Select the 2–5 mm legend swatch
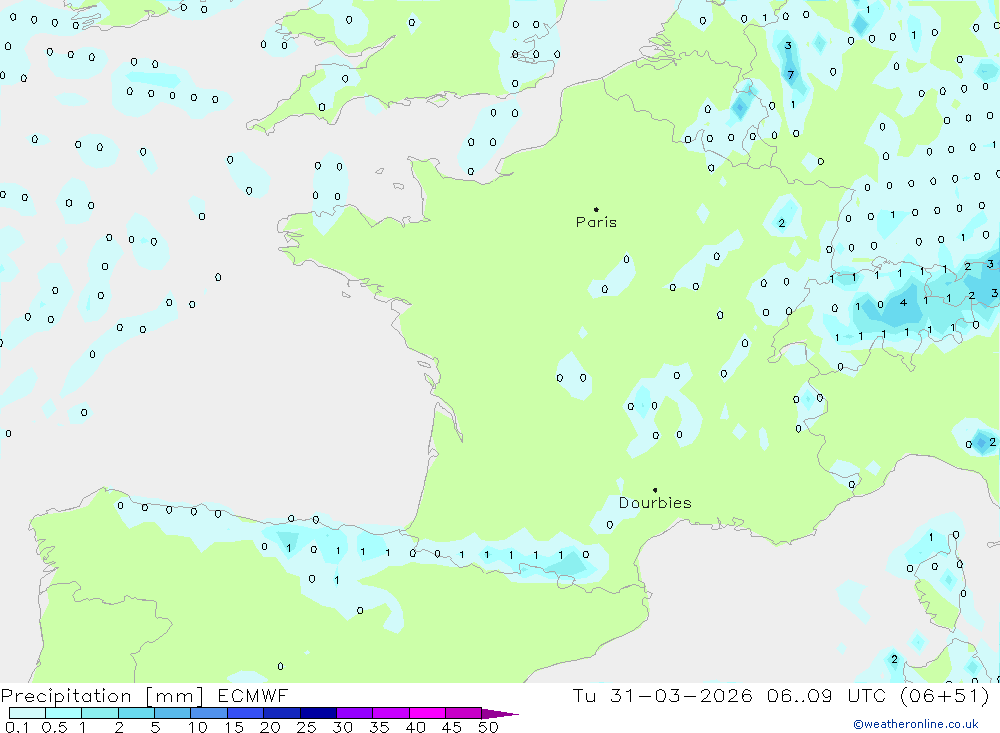Image resolution: width=1000 pixels, height=733 pixels. [136, 713]
